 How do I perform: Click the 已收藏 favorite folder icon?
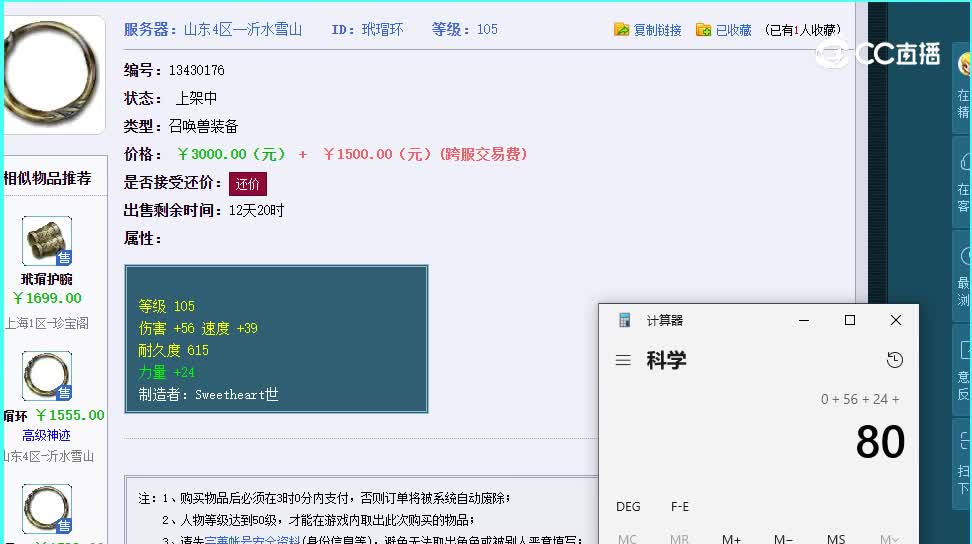pos(703,30)
